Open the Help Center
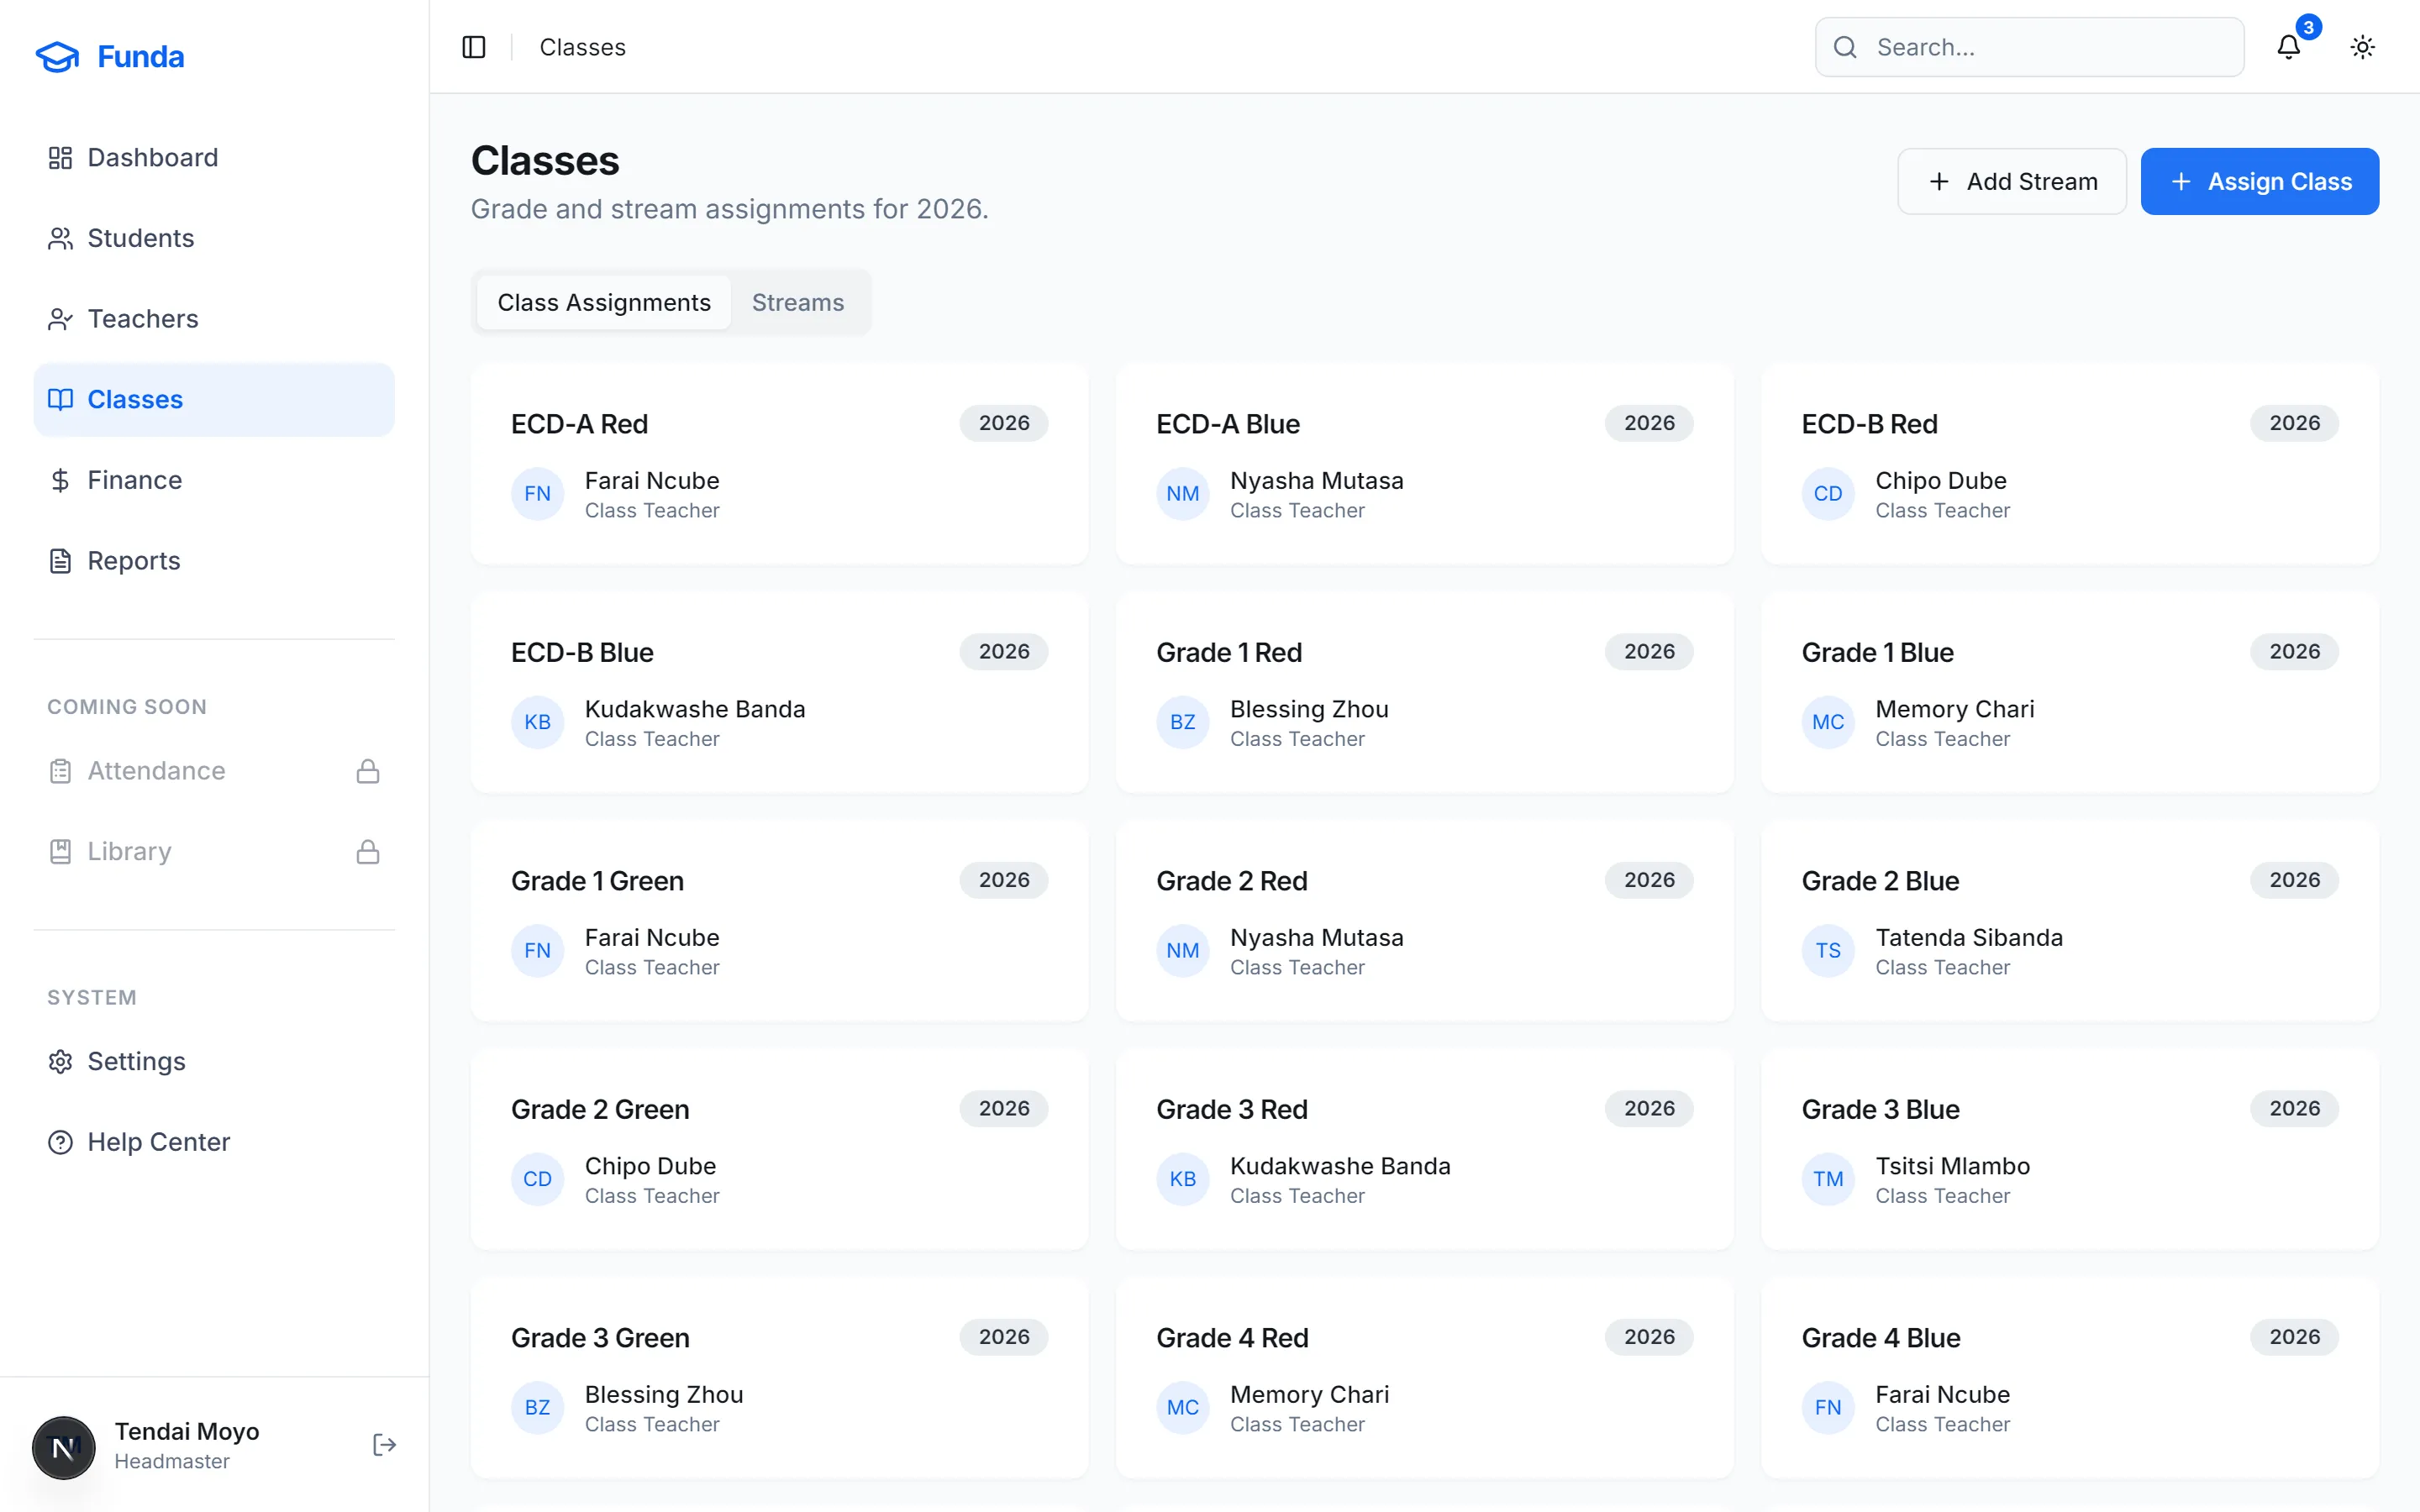 point(214,1142)
